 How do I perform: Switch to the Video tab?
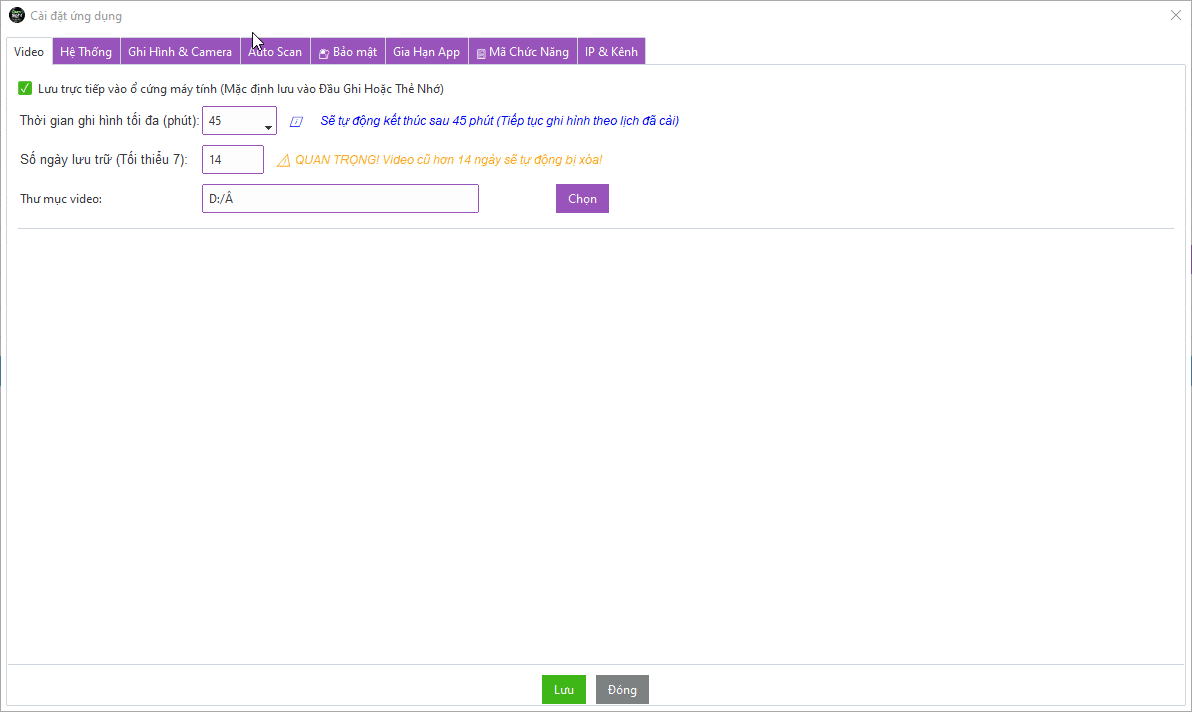[x=29, y=52]
